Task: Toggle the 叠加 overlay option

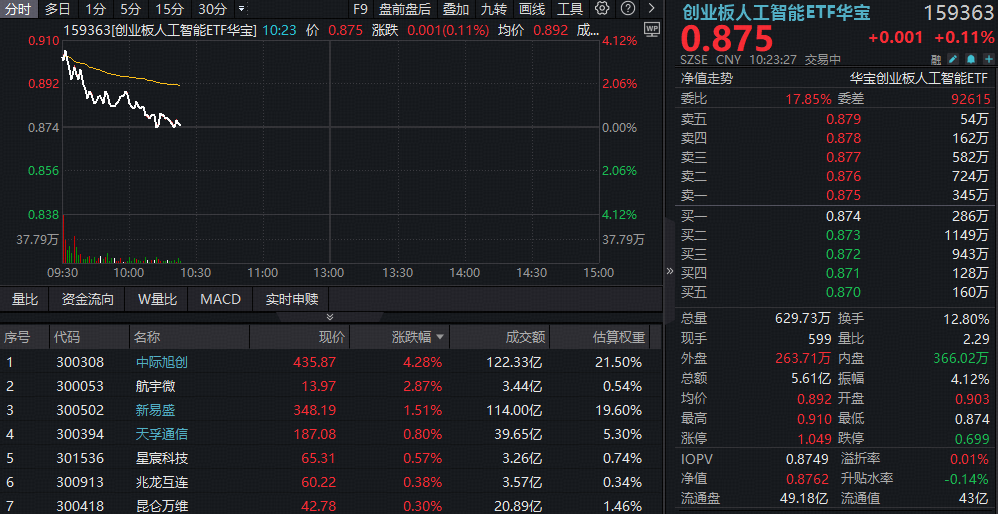Action: point(456,9)
